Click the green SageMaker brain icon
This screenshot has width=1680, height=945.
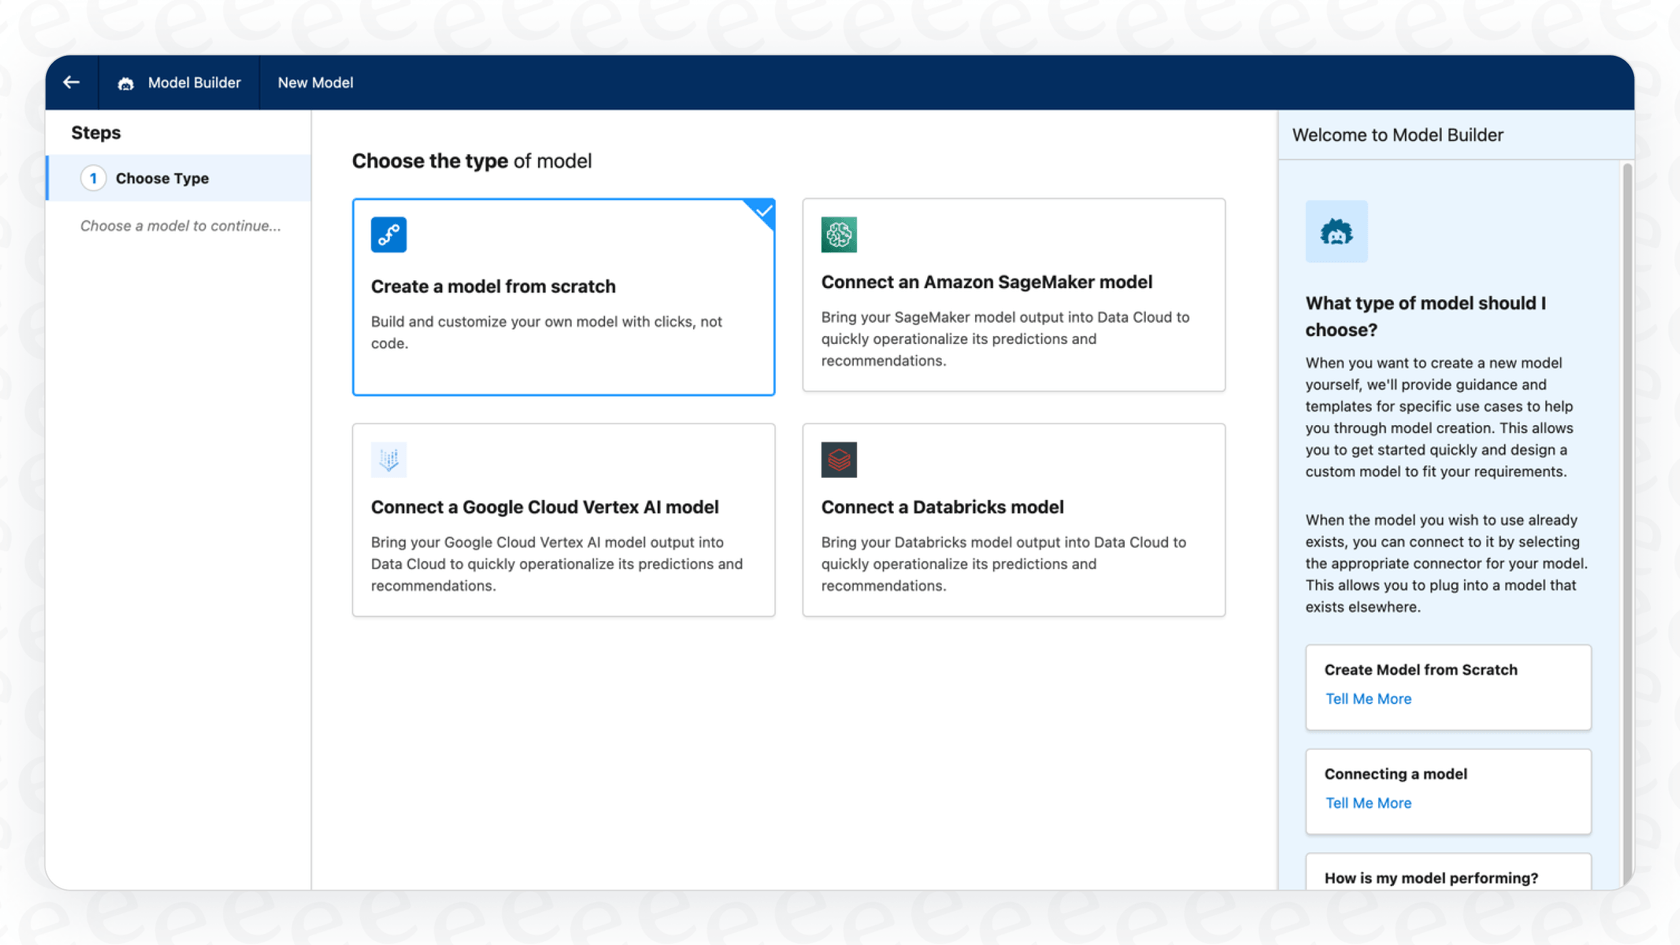(x=839, y=234)
